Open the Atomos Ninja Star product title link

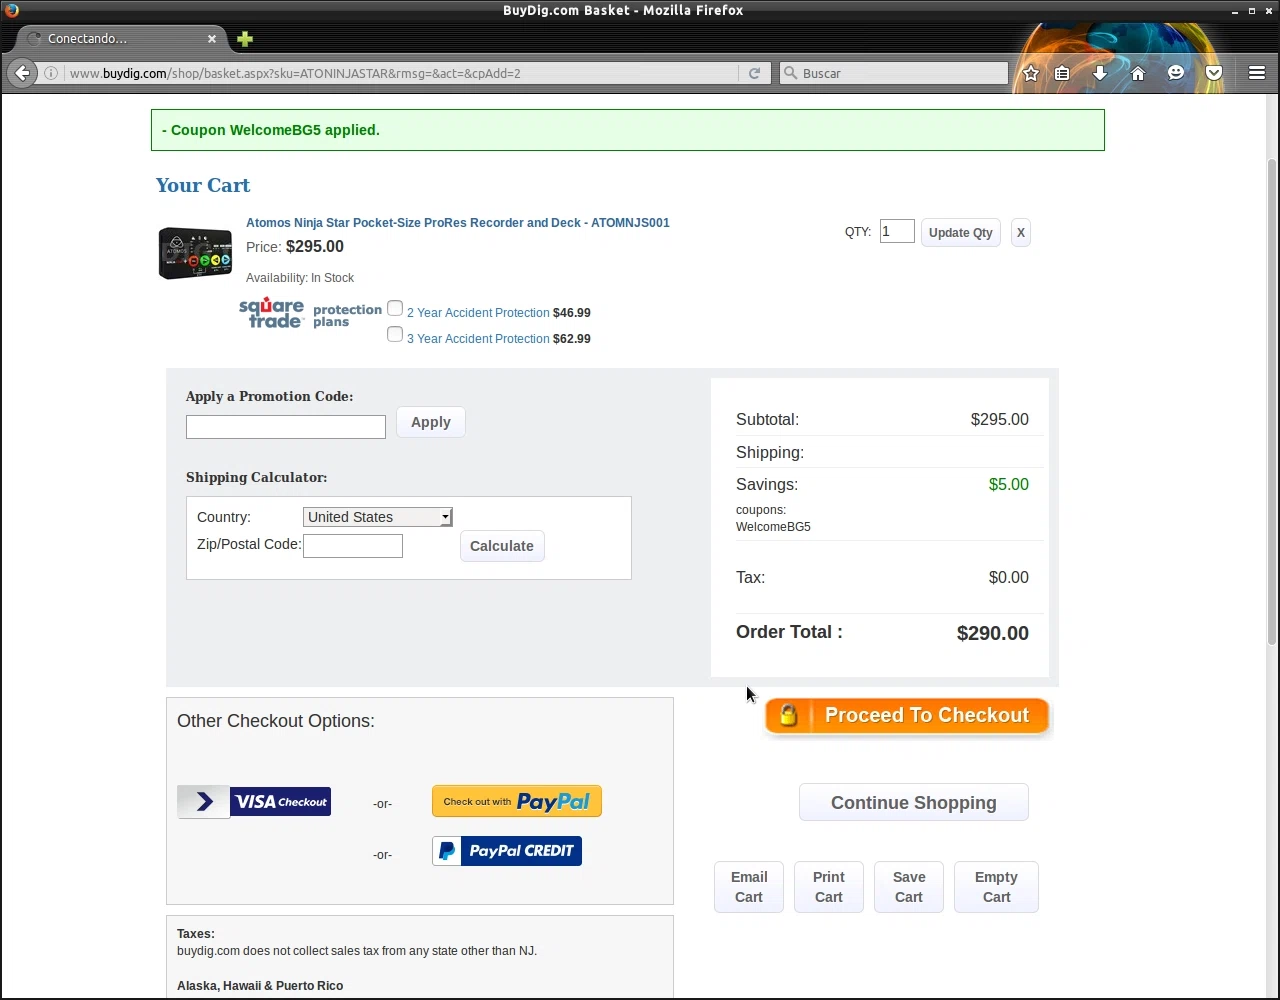[x=458, y=223]
